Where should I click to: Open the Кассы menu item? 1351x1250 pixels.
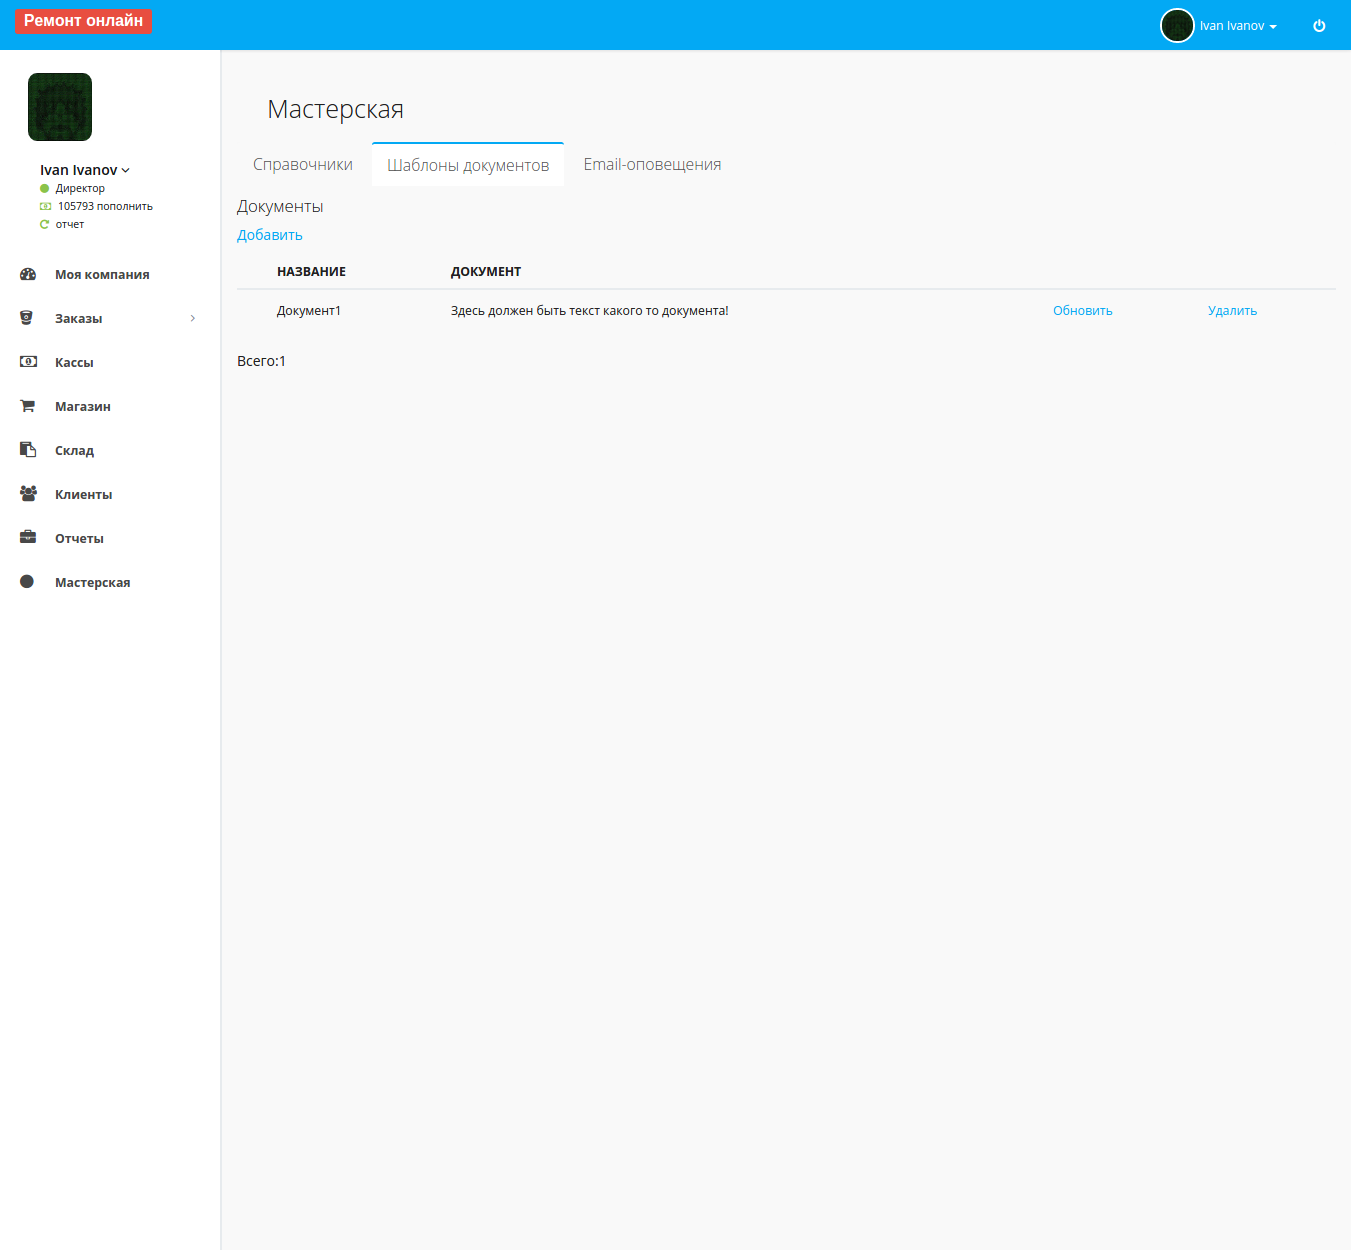[74, 362]
